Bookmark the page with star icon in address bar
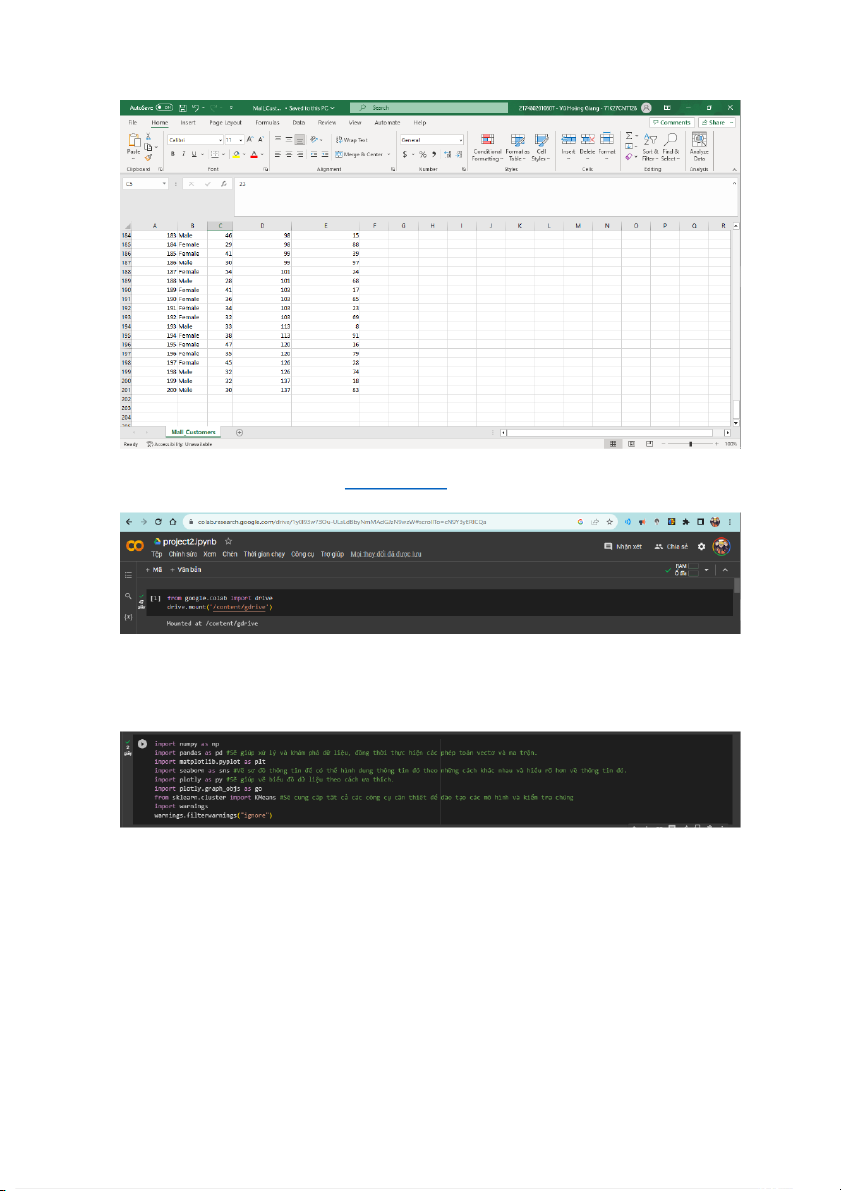The width and height of the screenshot is (841, 1191). [609, 522]
